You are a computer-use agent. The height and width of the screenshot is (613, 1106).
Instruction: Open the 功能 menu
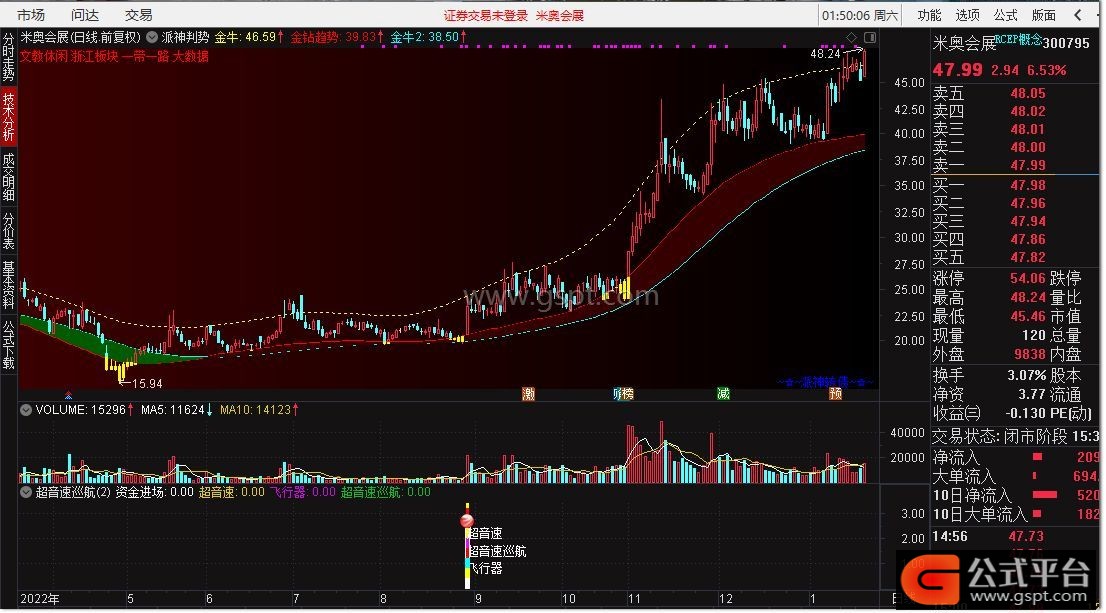pyautogui.click(x=929, y=15)
